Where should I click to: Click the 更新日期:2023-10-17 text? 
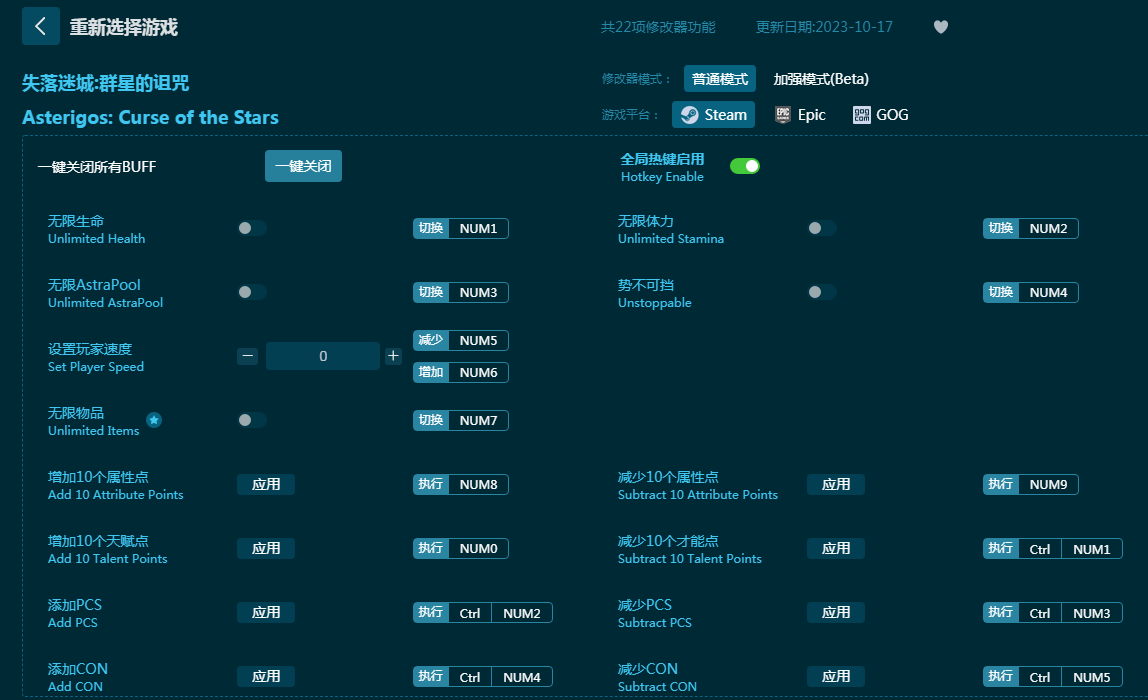tap(824, 27)
